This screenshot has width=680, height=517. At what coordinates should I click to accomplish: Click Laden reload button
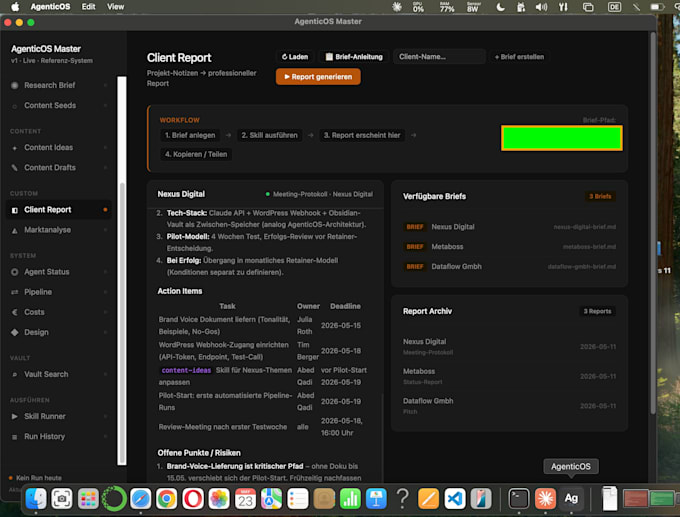point(295,57)
